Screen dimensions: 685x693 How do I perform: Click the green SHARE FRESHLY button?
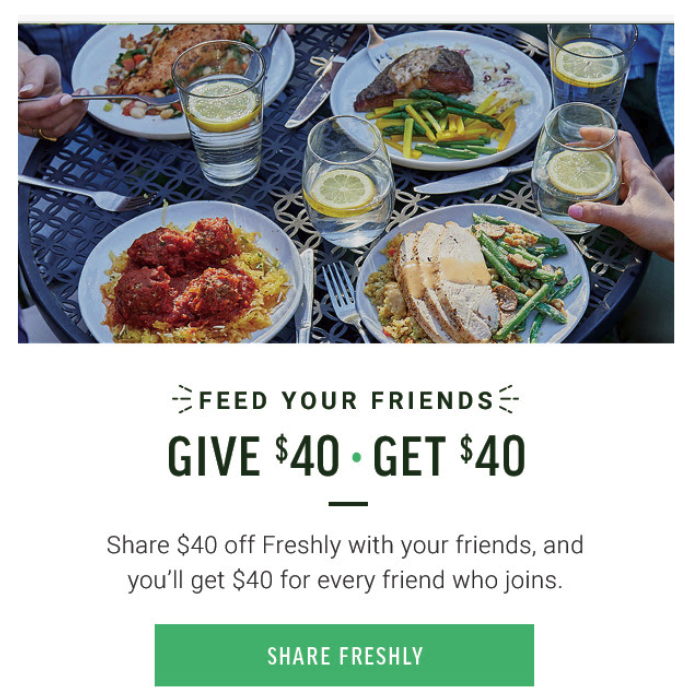pos(344,655)
